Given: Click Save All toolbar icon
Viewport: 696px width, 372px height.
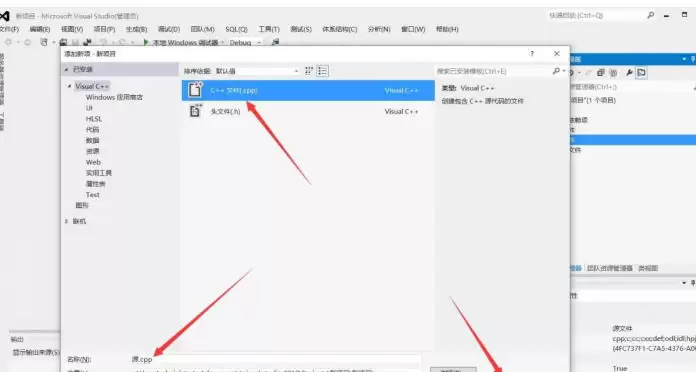Looking at the screenshot, I should (x=87, y=43).
